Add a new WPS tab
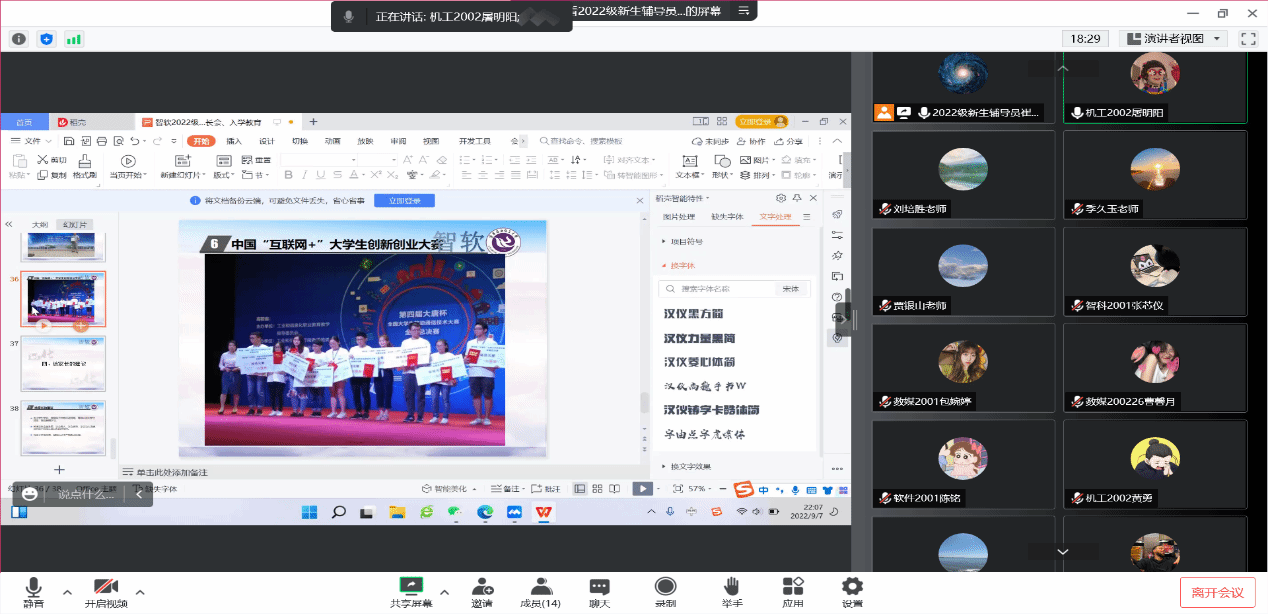This screenshot has height=614, width=1268. pyautogui.click(x=313, y=121)
